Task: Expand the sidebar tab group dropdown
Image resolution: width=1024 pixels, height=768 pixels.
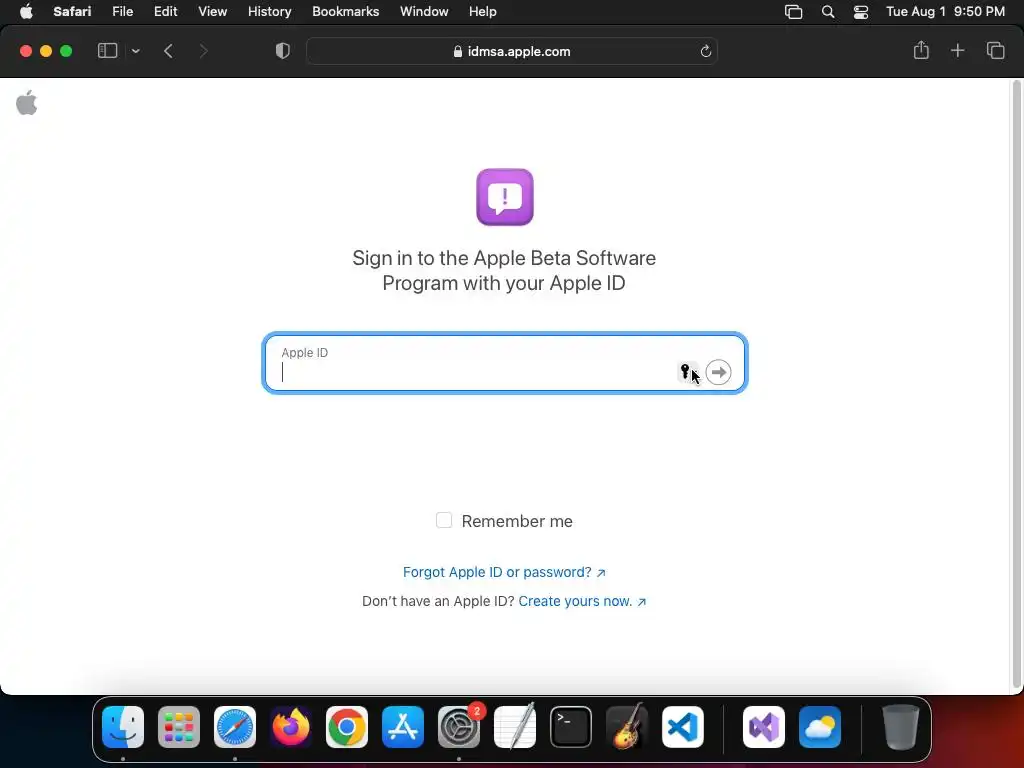Action: pyautogui.click(x=135, y=51)
